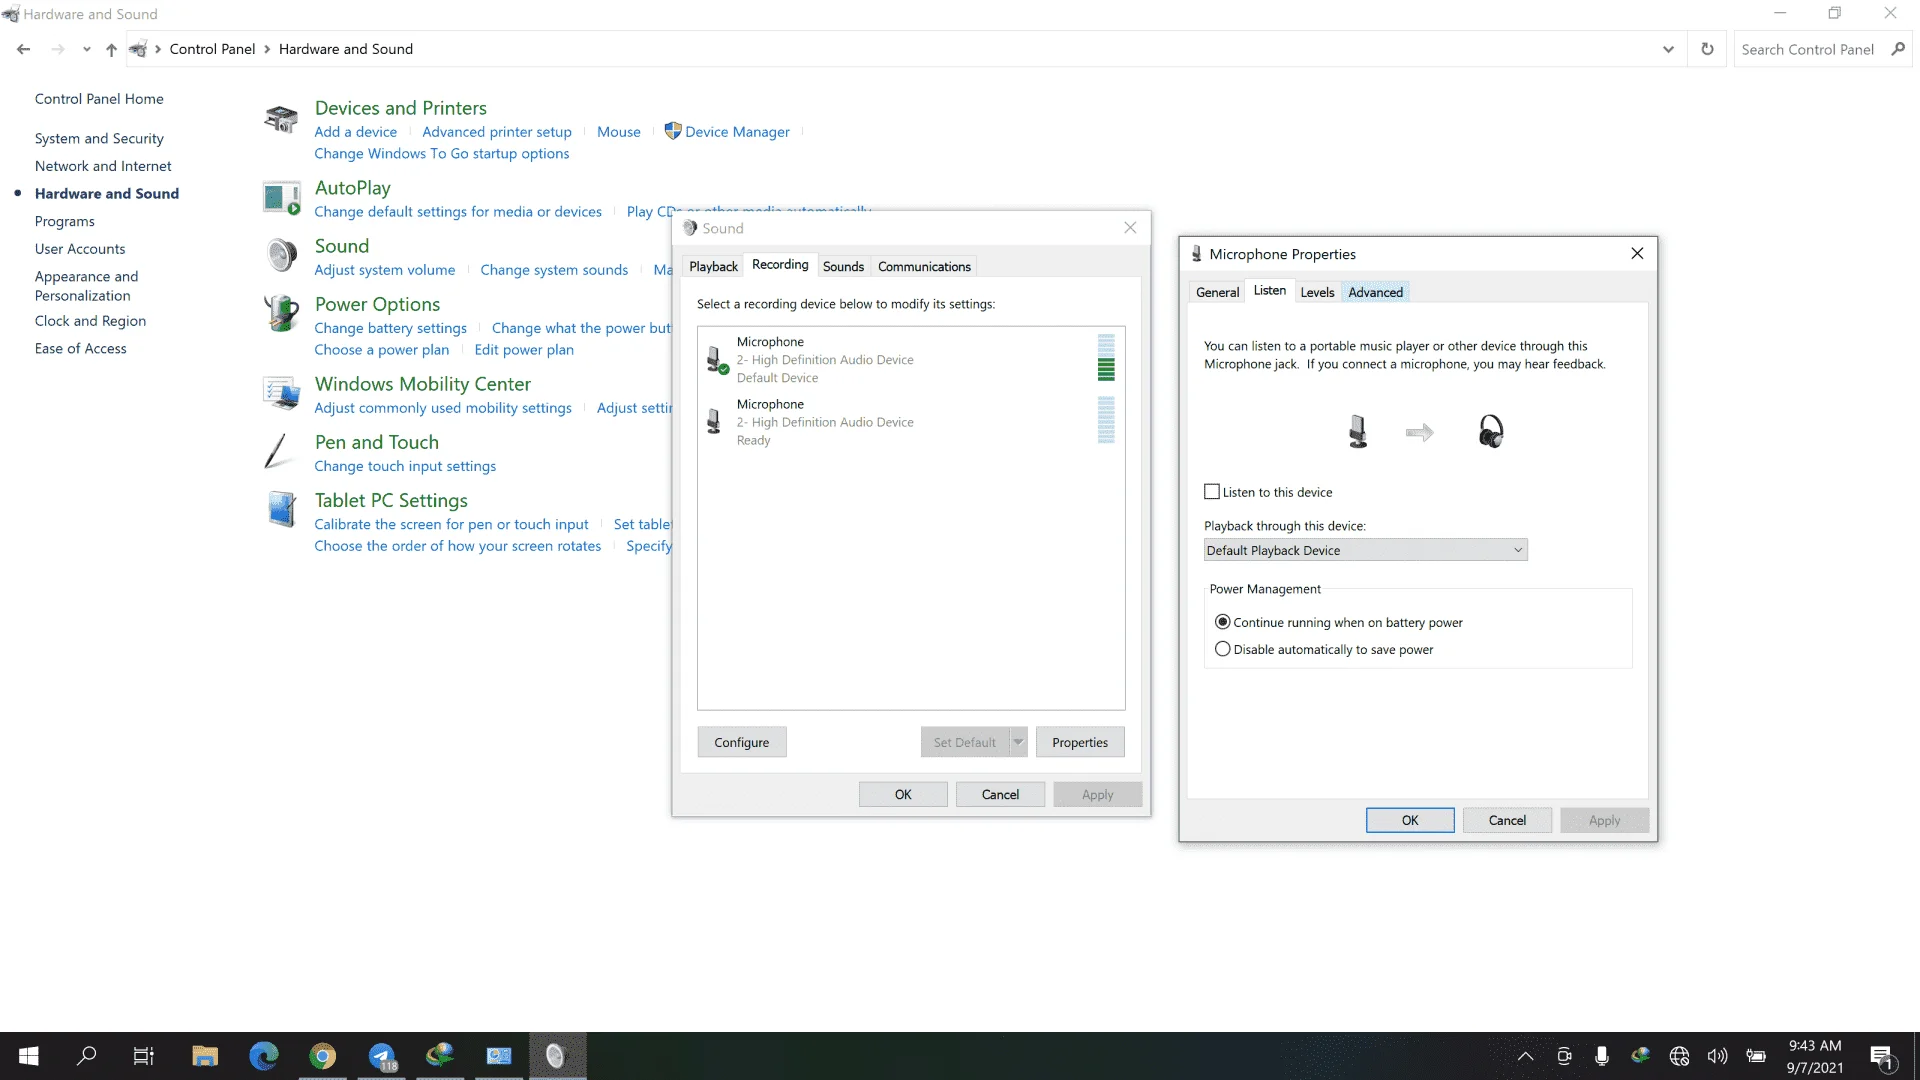Click Add a device link

point(355,132)
